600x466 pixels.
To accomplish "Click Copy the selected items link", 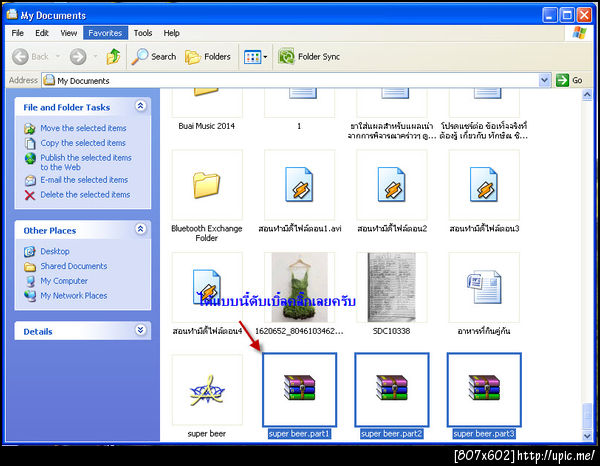I will point(83,143).
